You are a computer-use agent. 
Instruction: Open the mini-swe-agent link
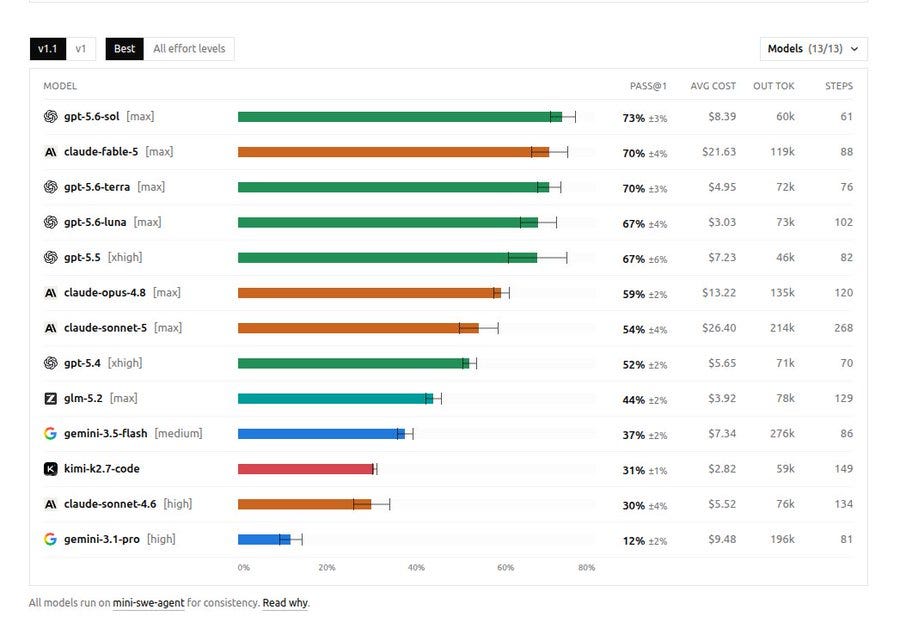pos(149,603)
